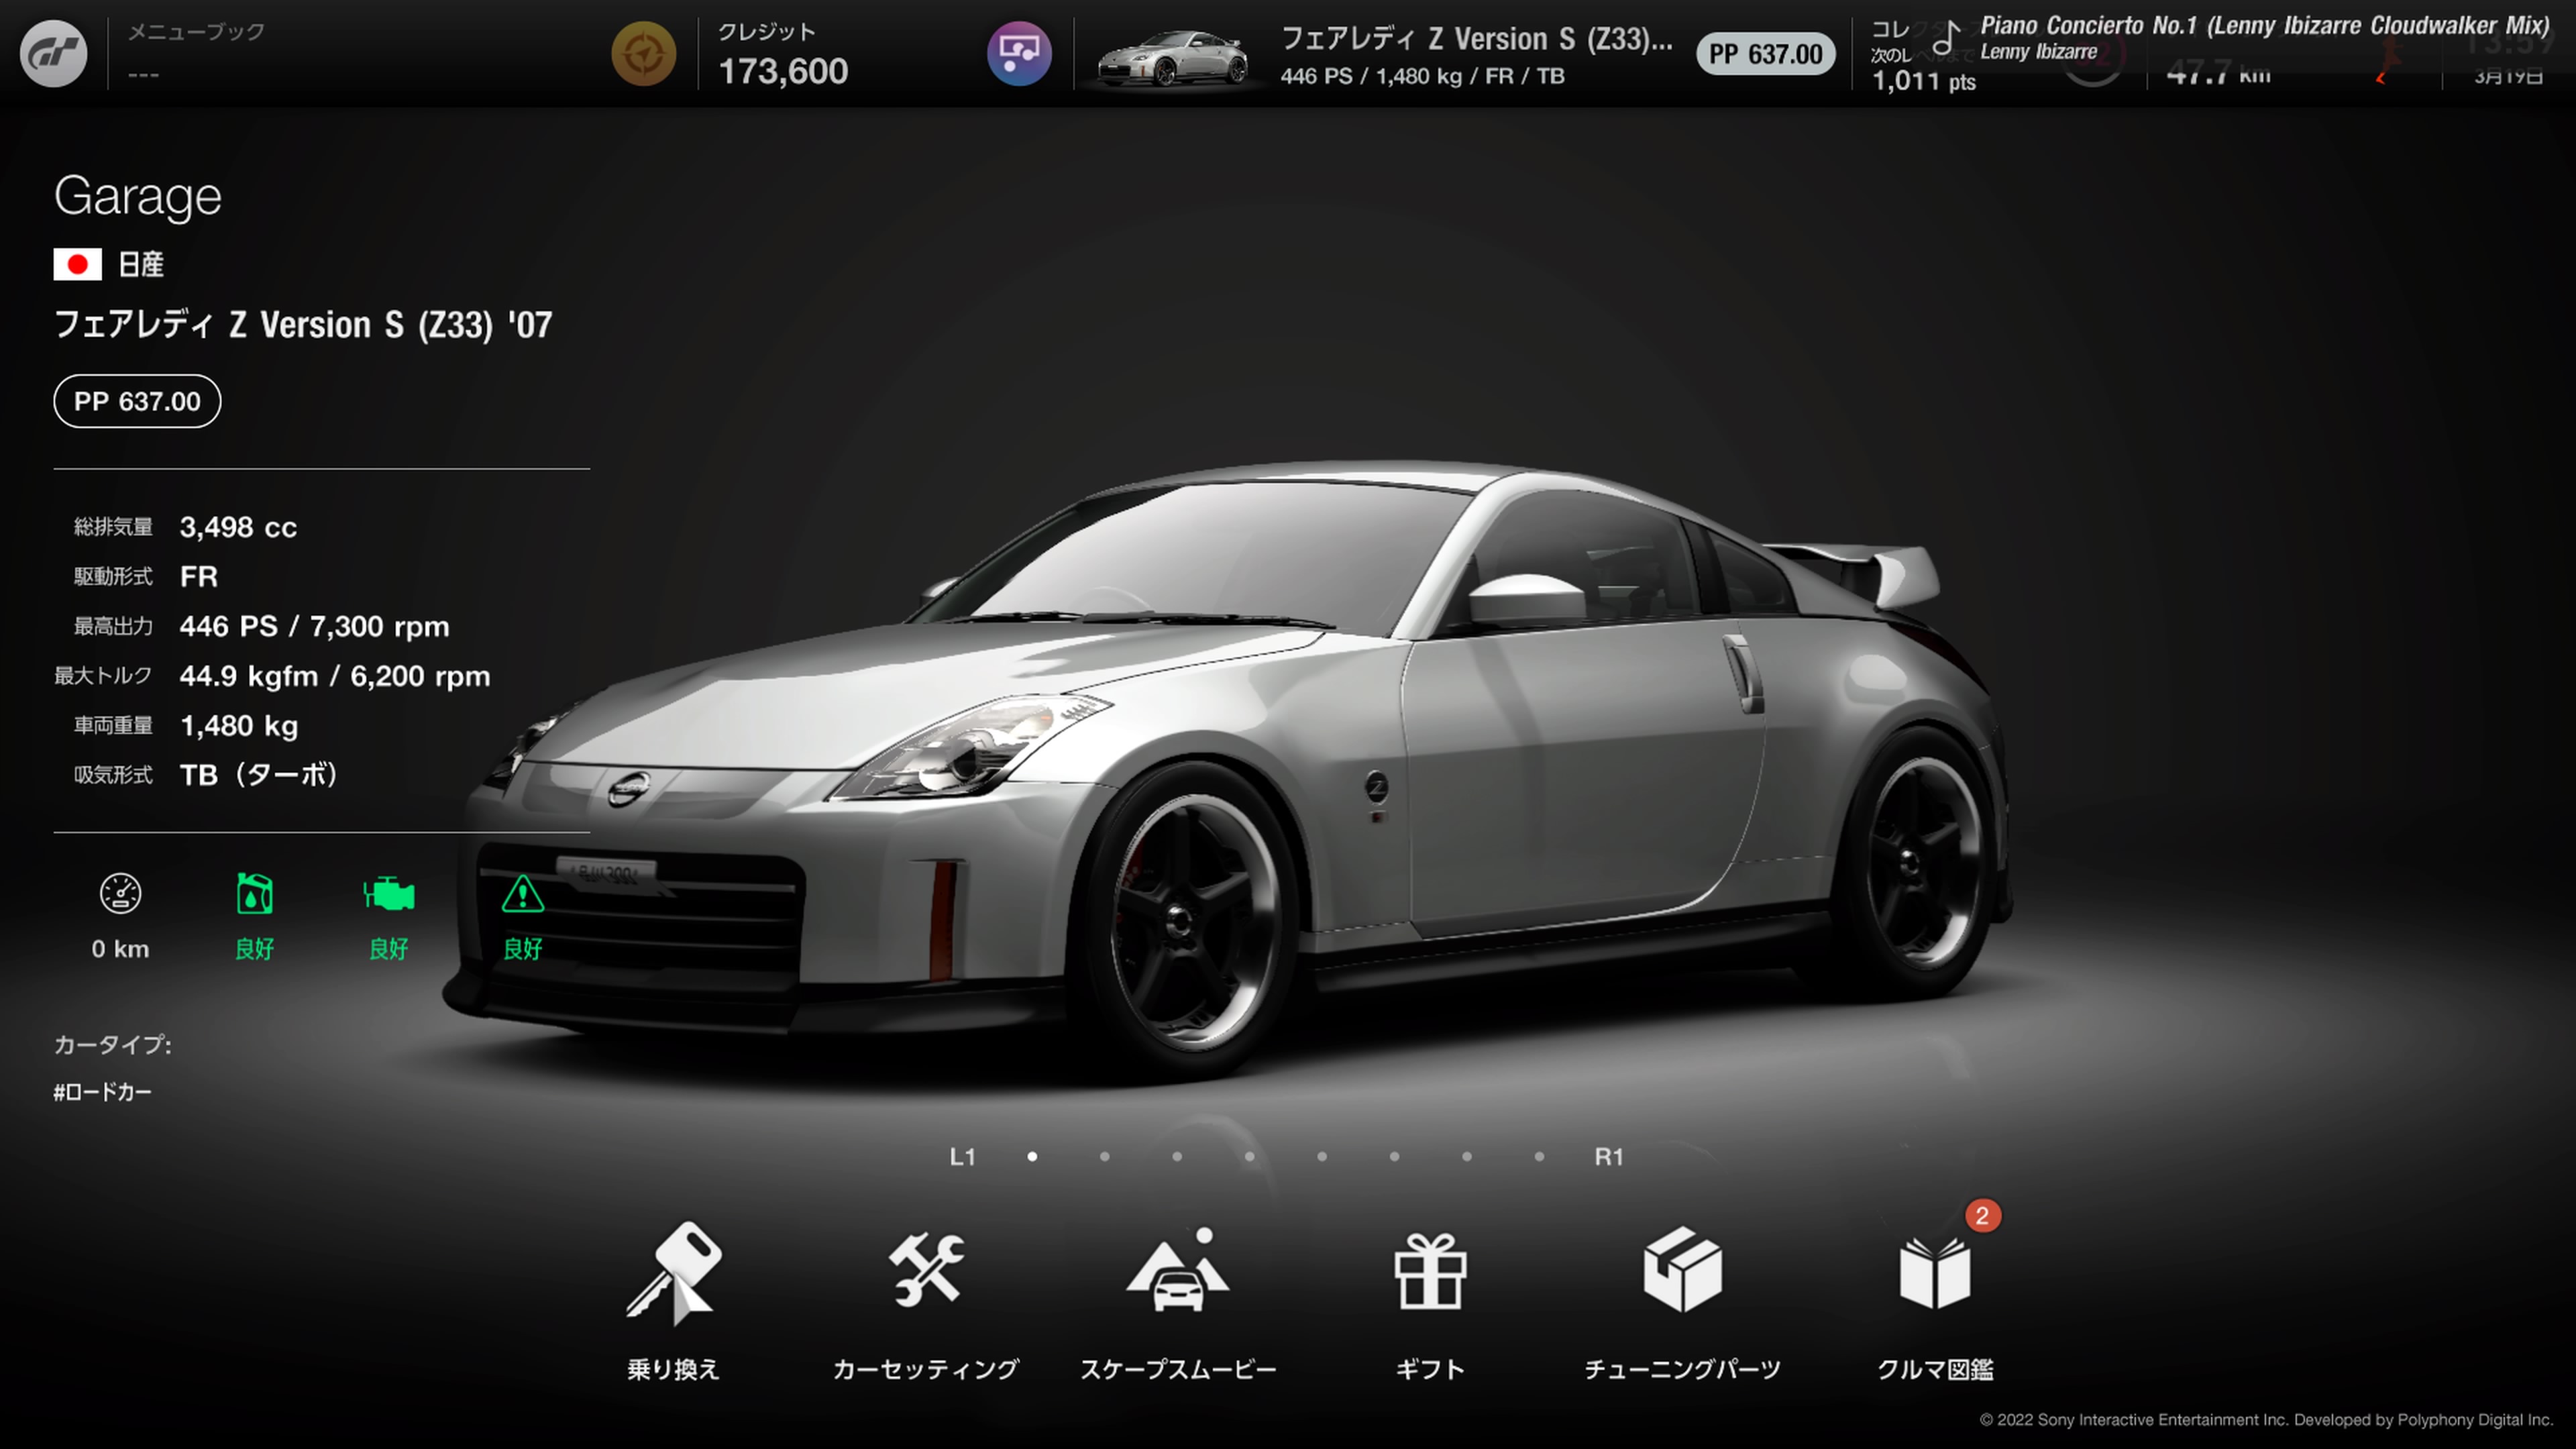
Task: Click the 446 PS / 7,300 rpm value
Action: (x=314, y=627)
